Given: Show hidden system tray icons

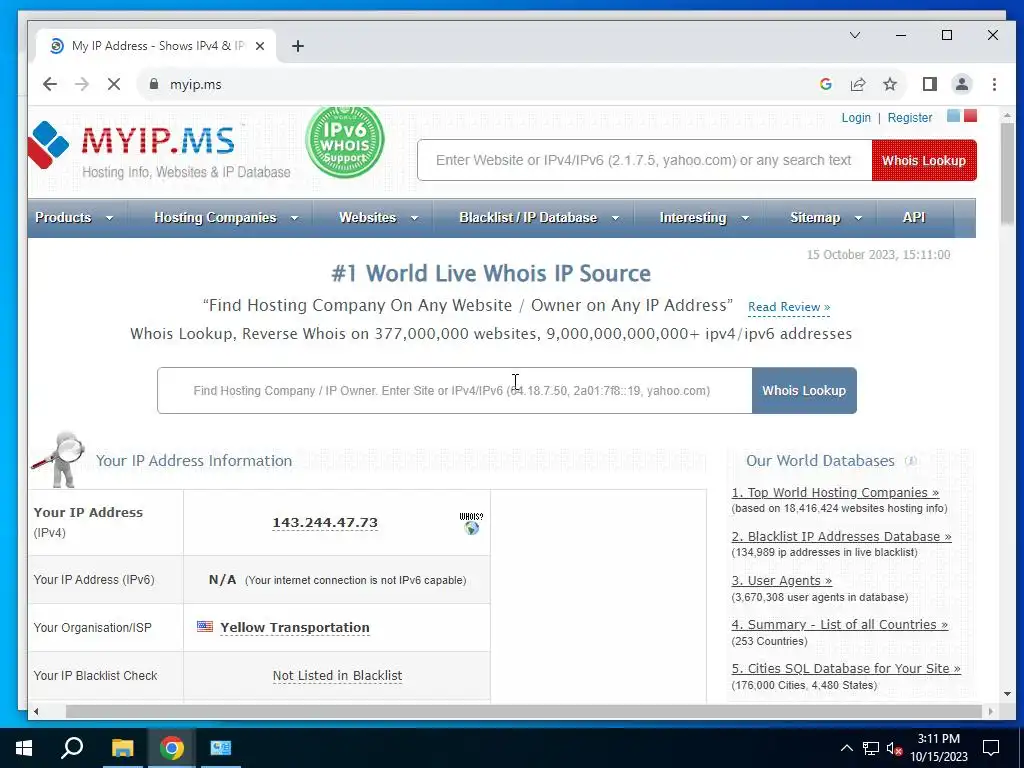Looking at the screenshot, I should (846, 748).
